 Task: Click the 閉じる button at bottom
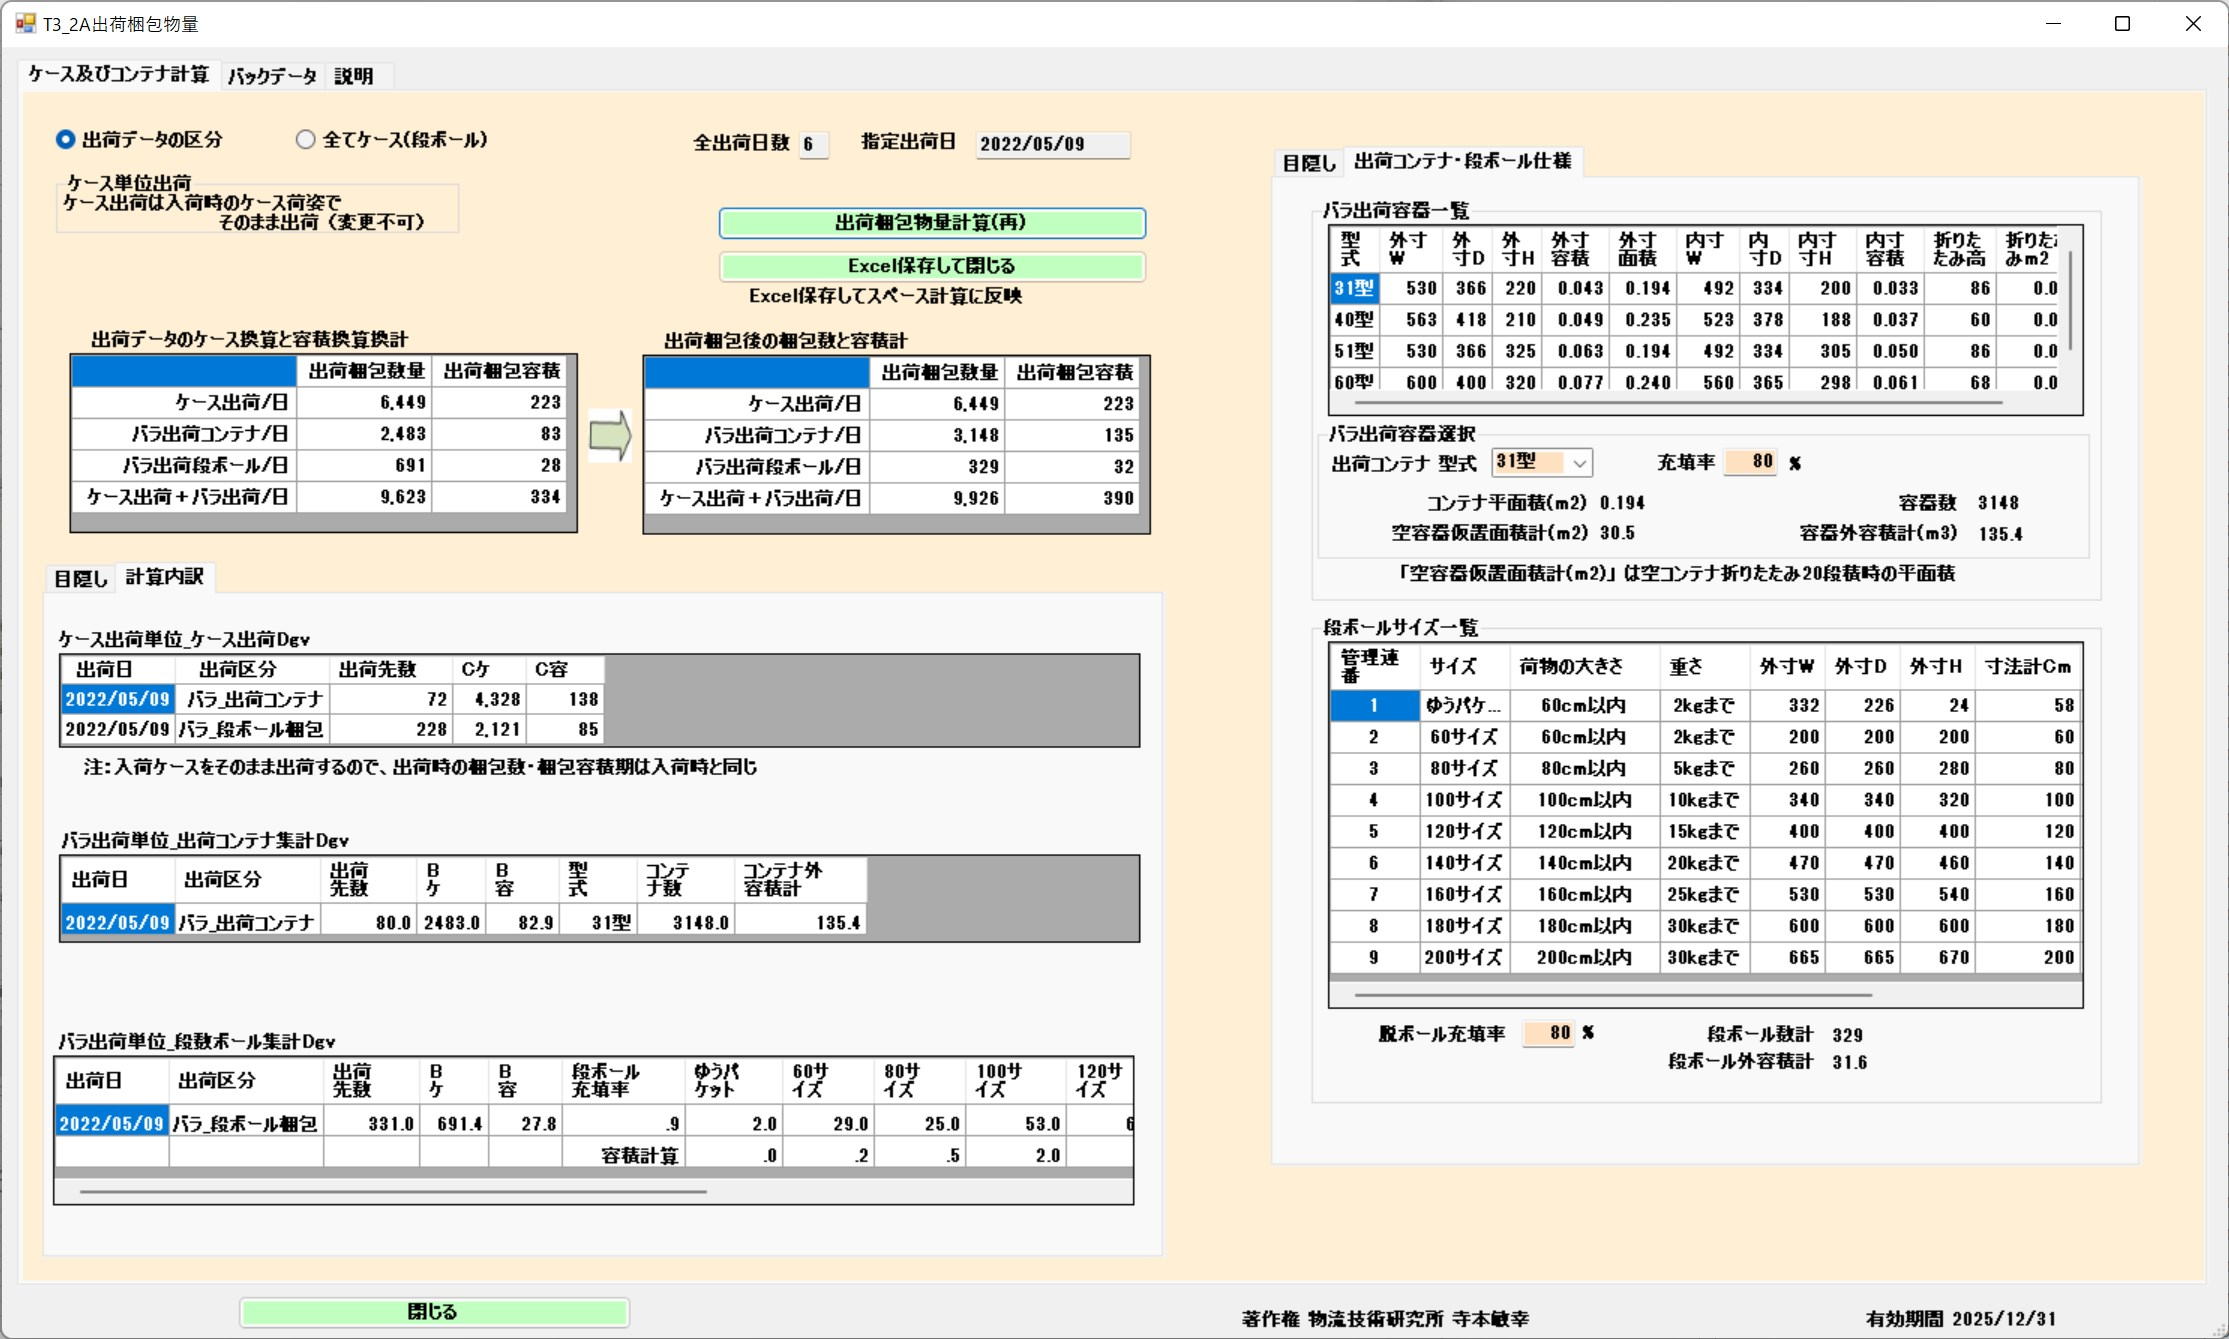433,1312
